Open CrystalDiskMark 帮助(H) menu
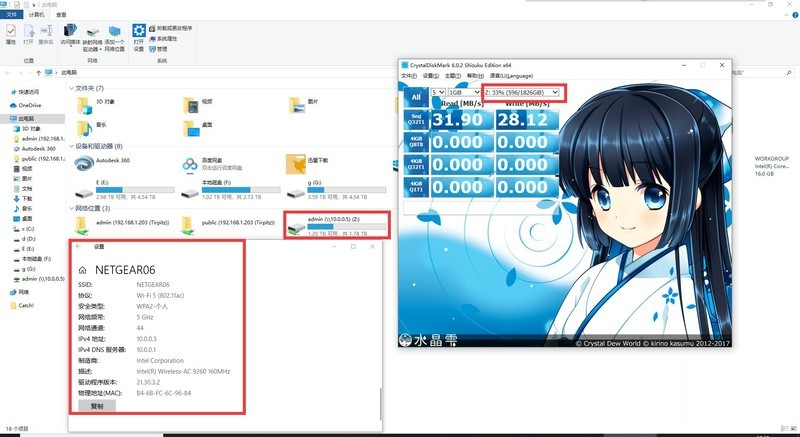The image size is (800, 437). pos(474,75)
